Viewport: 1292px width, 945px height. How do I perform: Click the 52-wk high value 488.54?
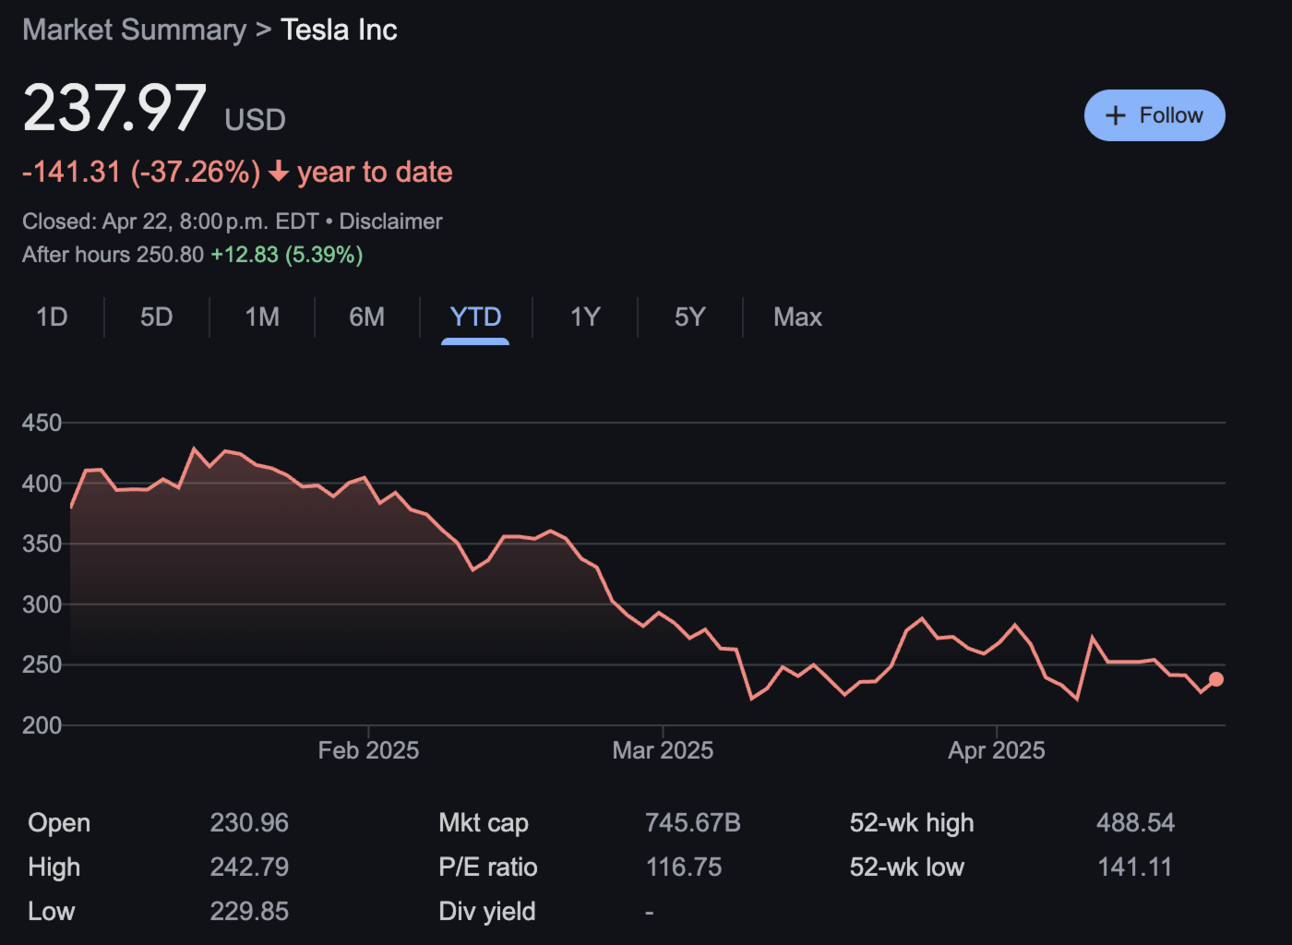coord(1135,823)
